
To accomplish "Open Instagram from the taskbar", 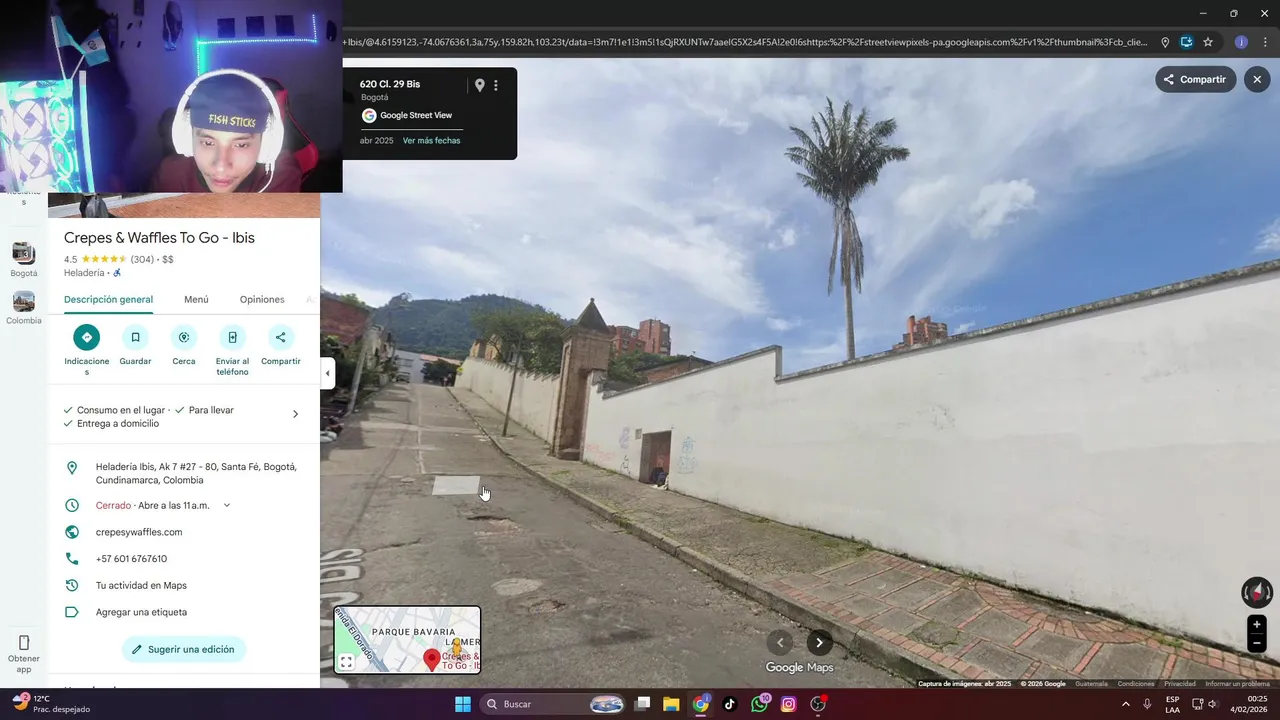I will 788,704.
